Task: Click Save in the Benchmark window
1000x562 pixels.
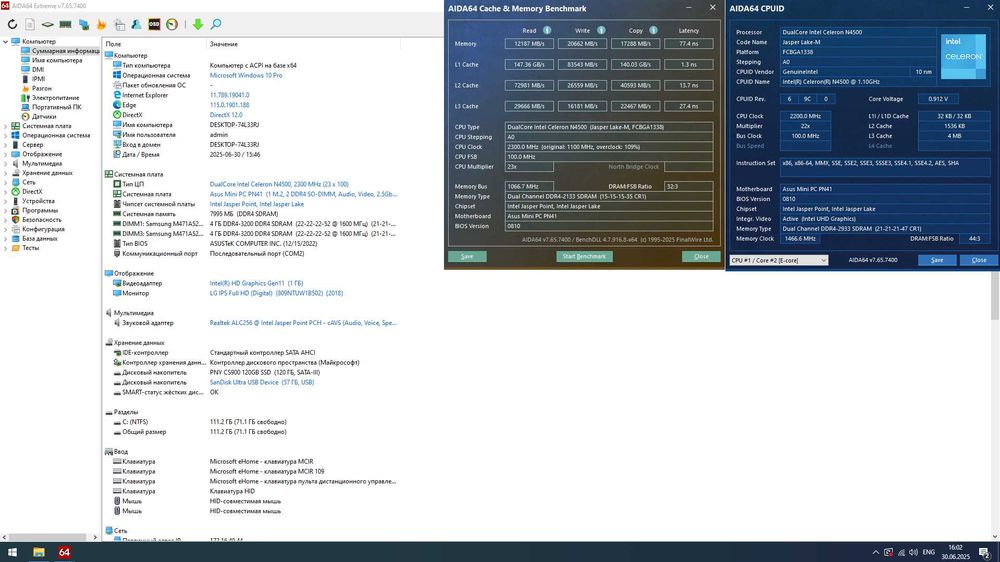Action: tap(467, 256)
